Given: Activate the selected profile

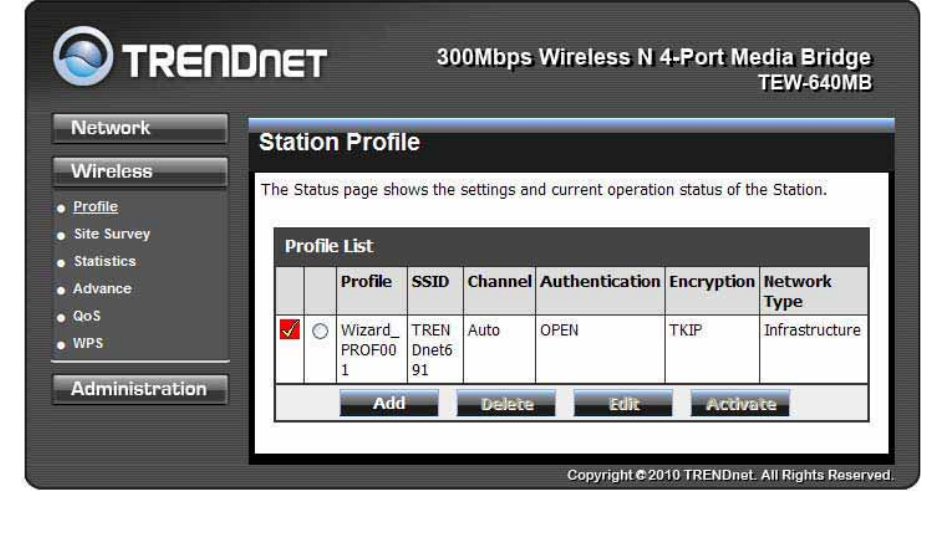Looking at the screenshot, I should tap(740, 404).
